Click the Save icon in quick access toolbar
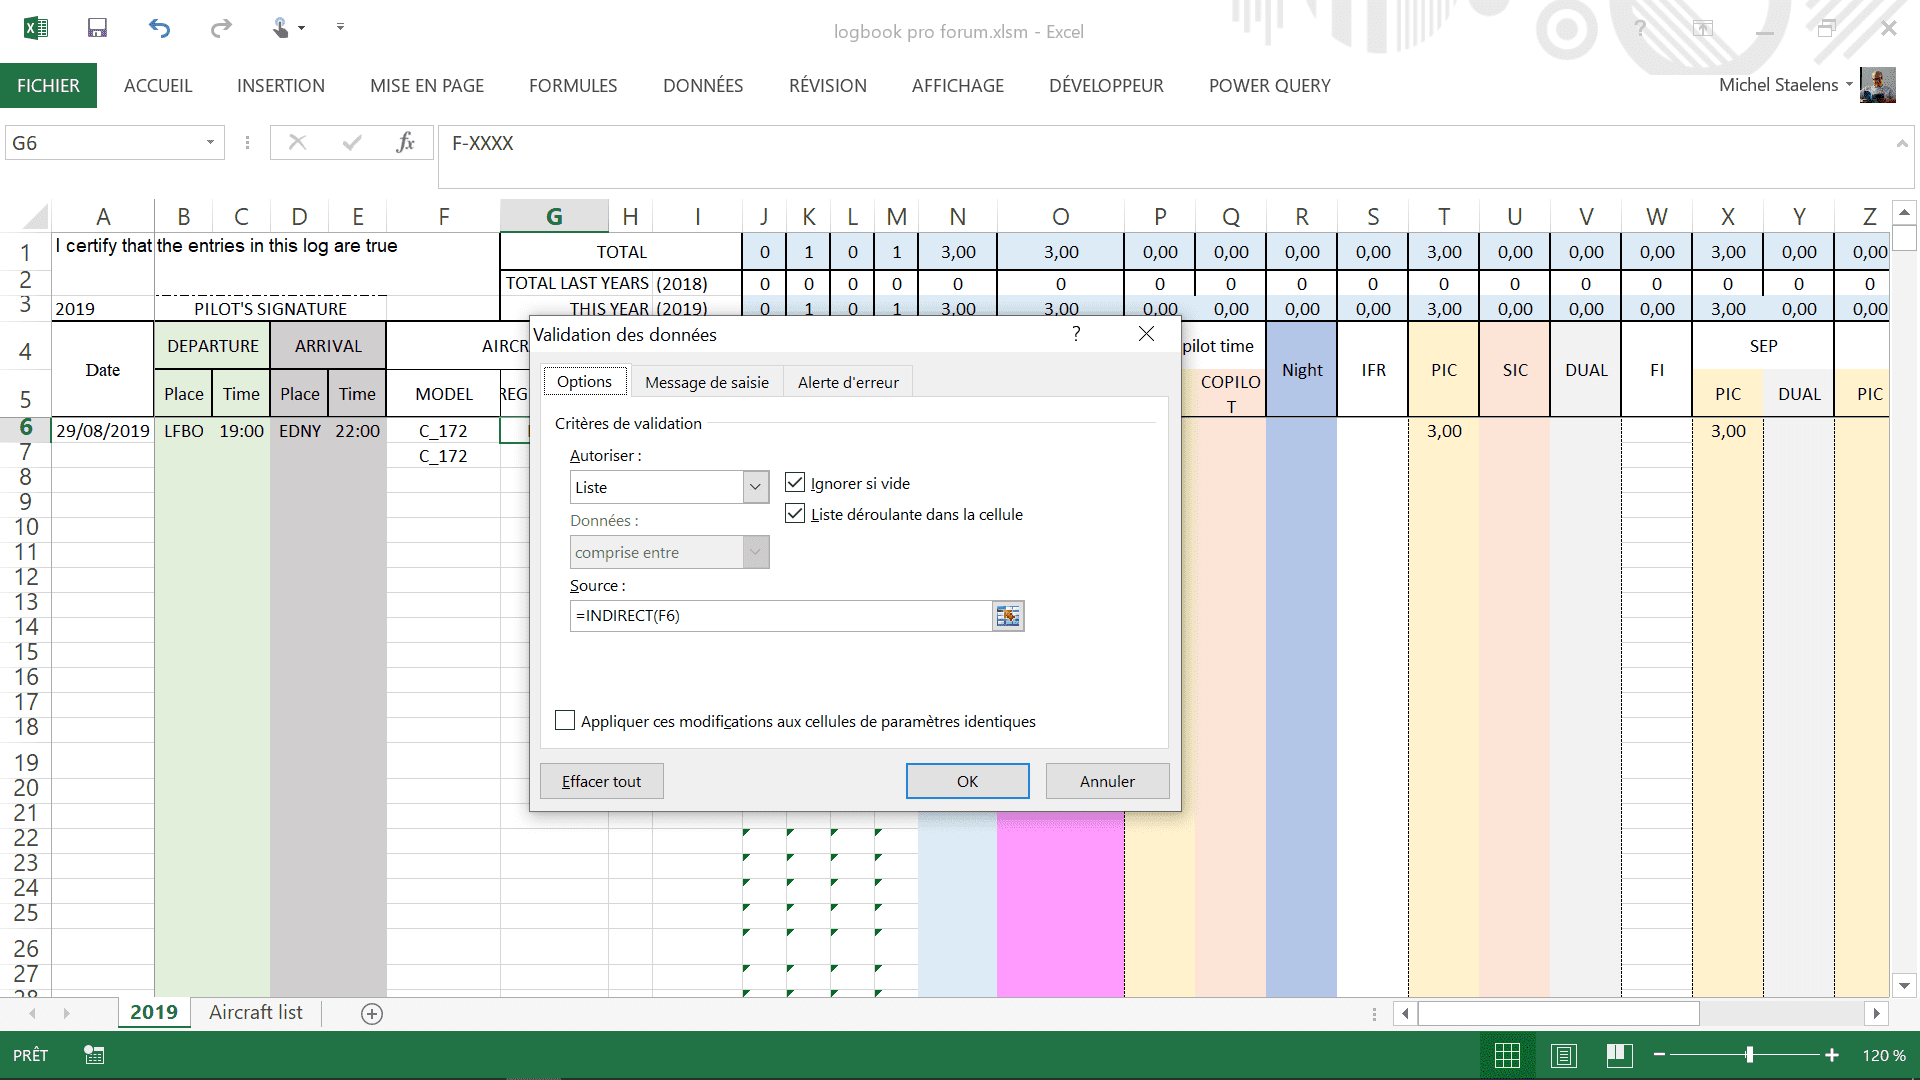Viewport: 1920px width, 1080px height. pos(97,28)
